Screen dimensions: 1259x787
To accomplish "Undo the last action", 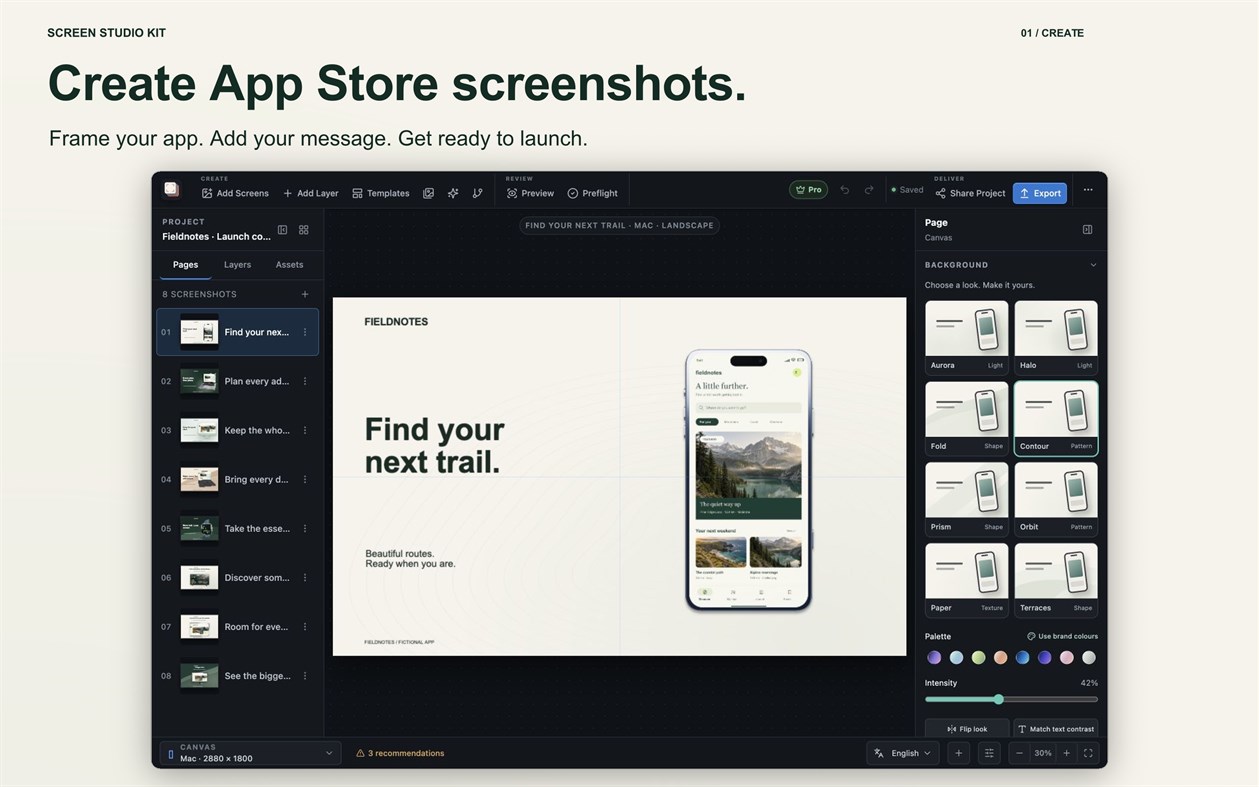I will pos(845,190).
